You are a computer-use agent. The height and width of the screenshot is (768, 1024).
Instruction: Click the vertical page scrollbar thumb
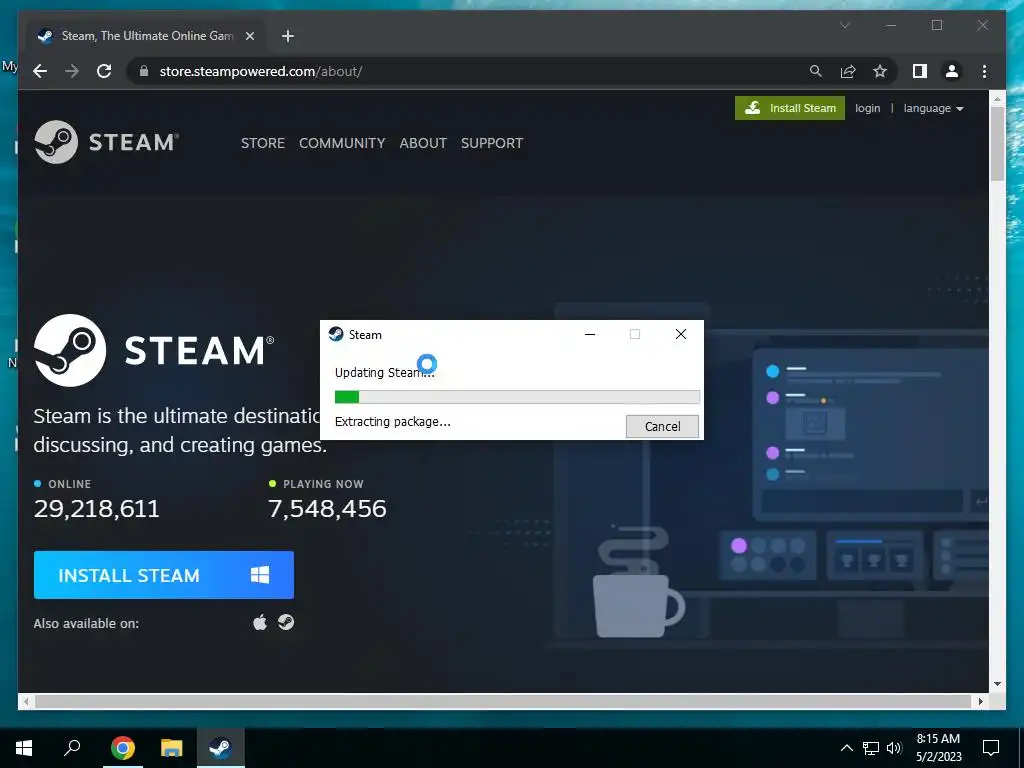(x=997, y=144)
